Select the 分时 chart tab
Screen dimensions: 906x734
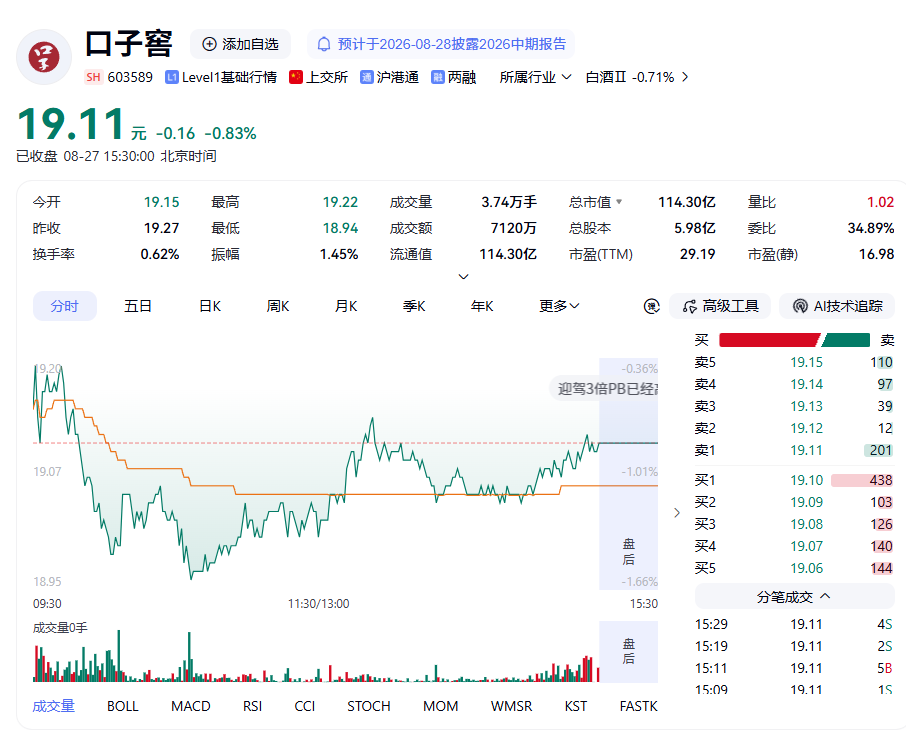64,306
